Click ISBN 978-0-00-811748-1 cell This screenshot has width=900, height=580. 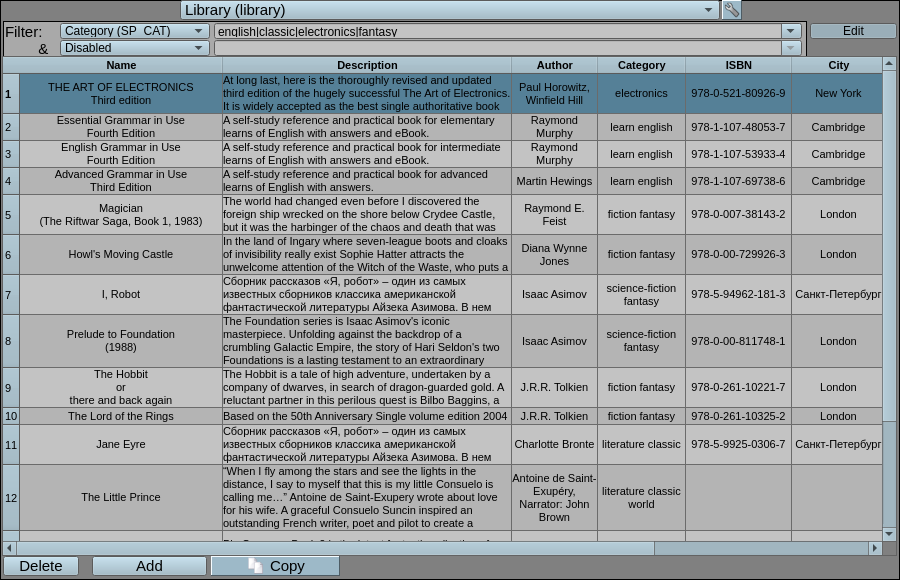738,341
